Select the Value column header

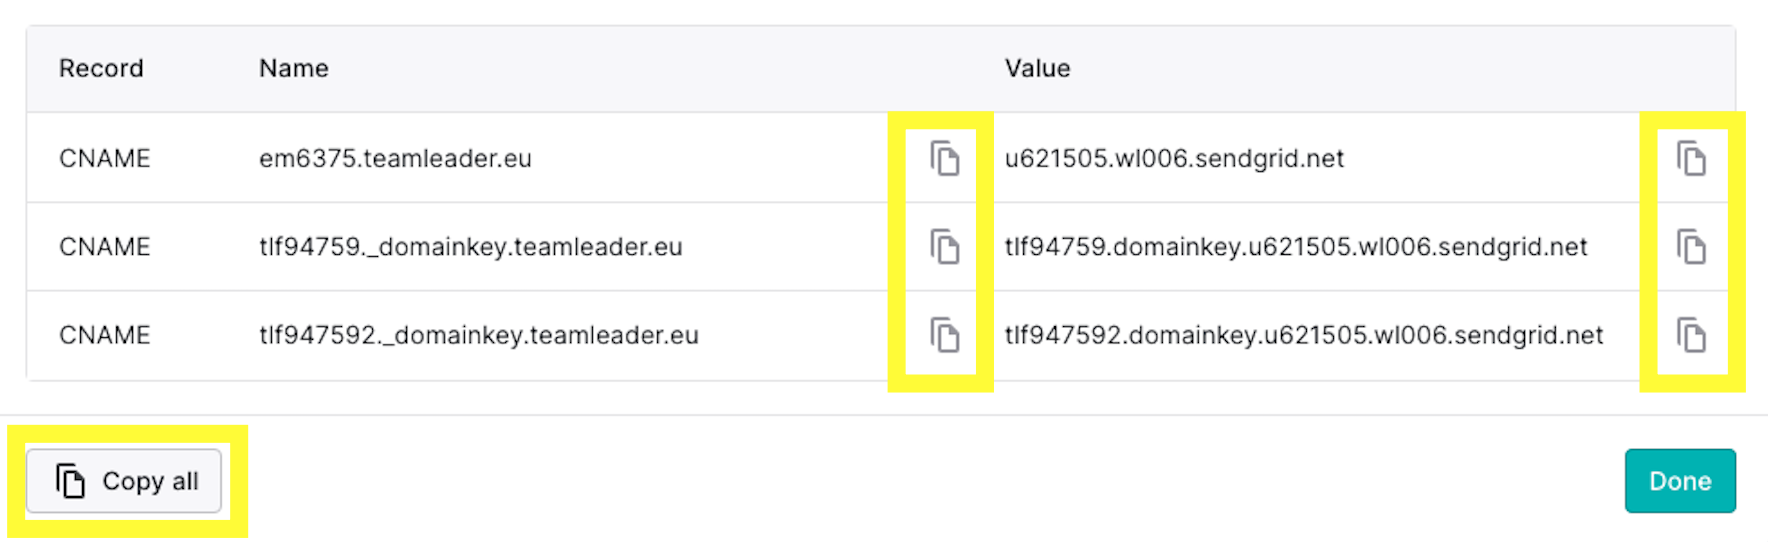pos(1038,68)
